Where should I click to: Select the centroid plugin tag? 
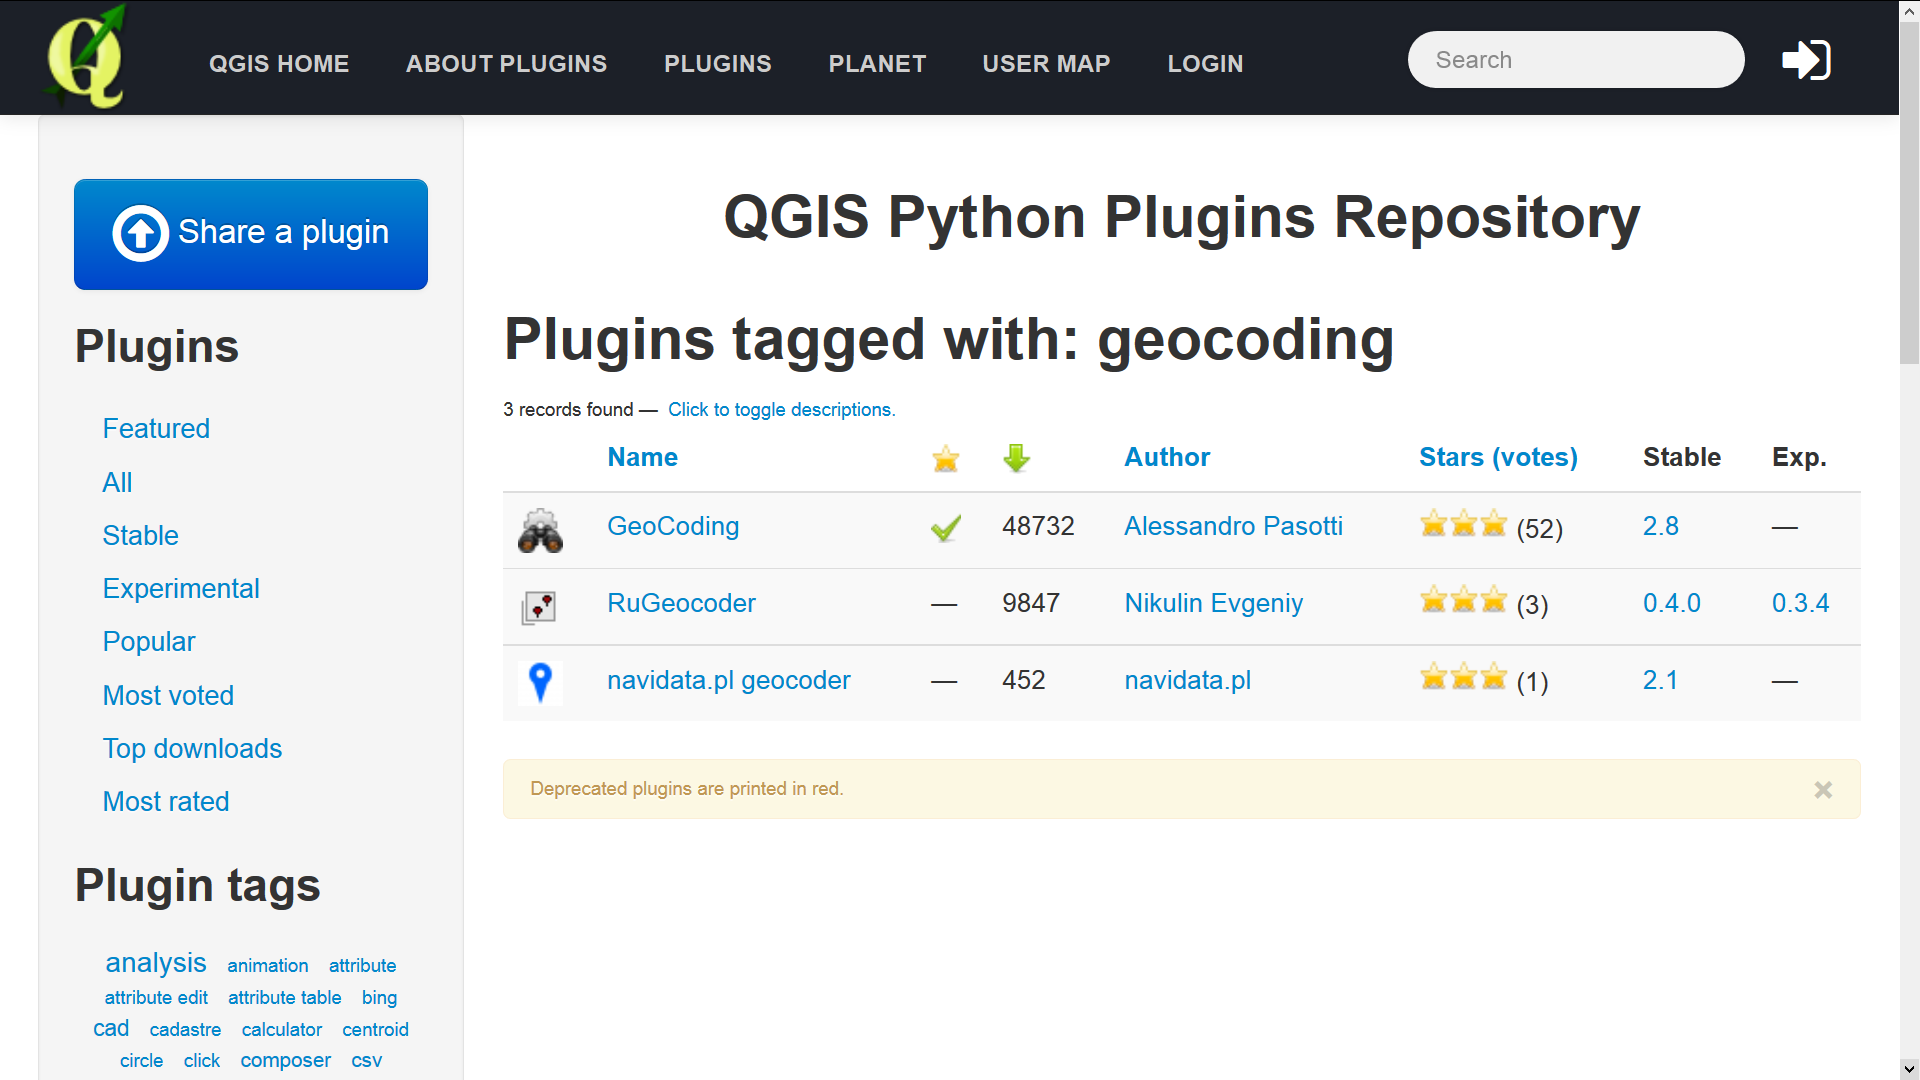pyautogui.click(x=375, y=1030)
